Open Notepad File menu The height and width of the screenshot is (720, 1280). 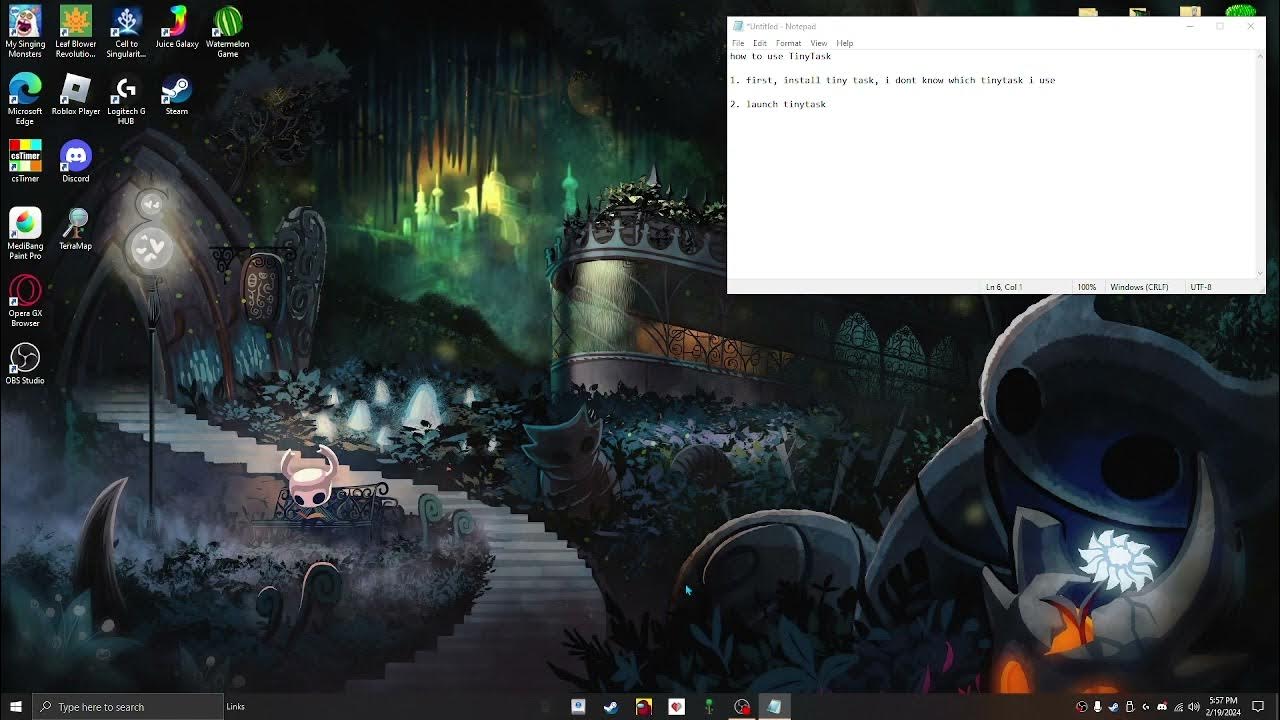[738, 43]
